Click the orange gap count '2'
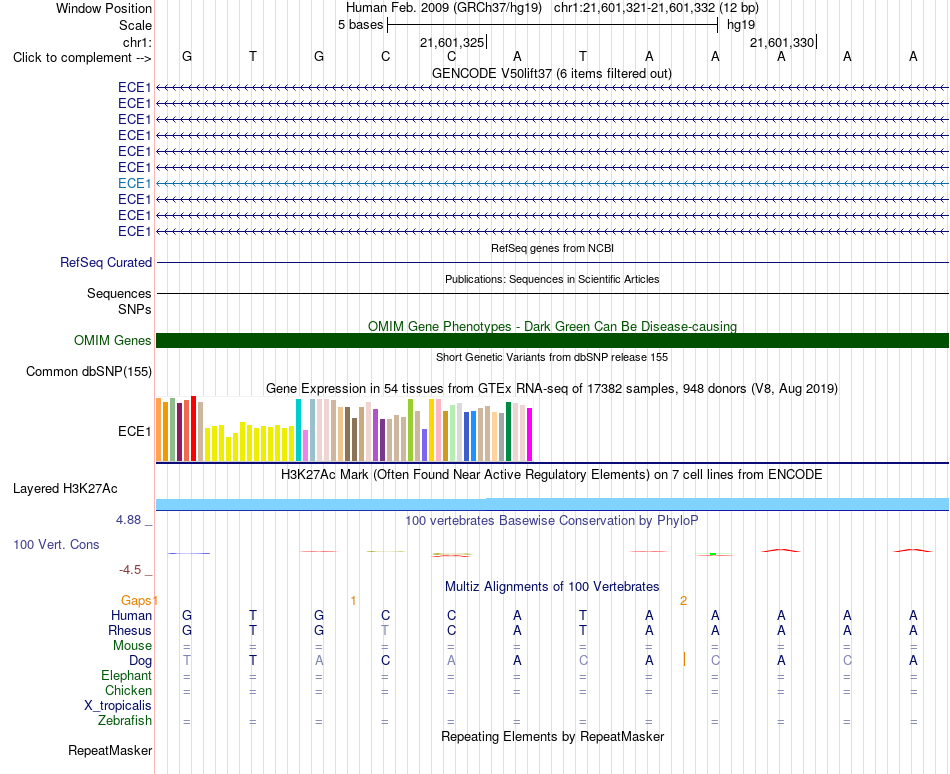The width and height of the screenshot is (950, 774). (x=683, y=601)
